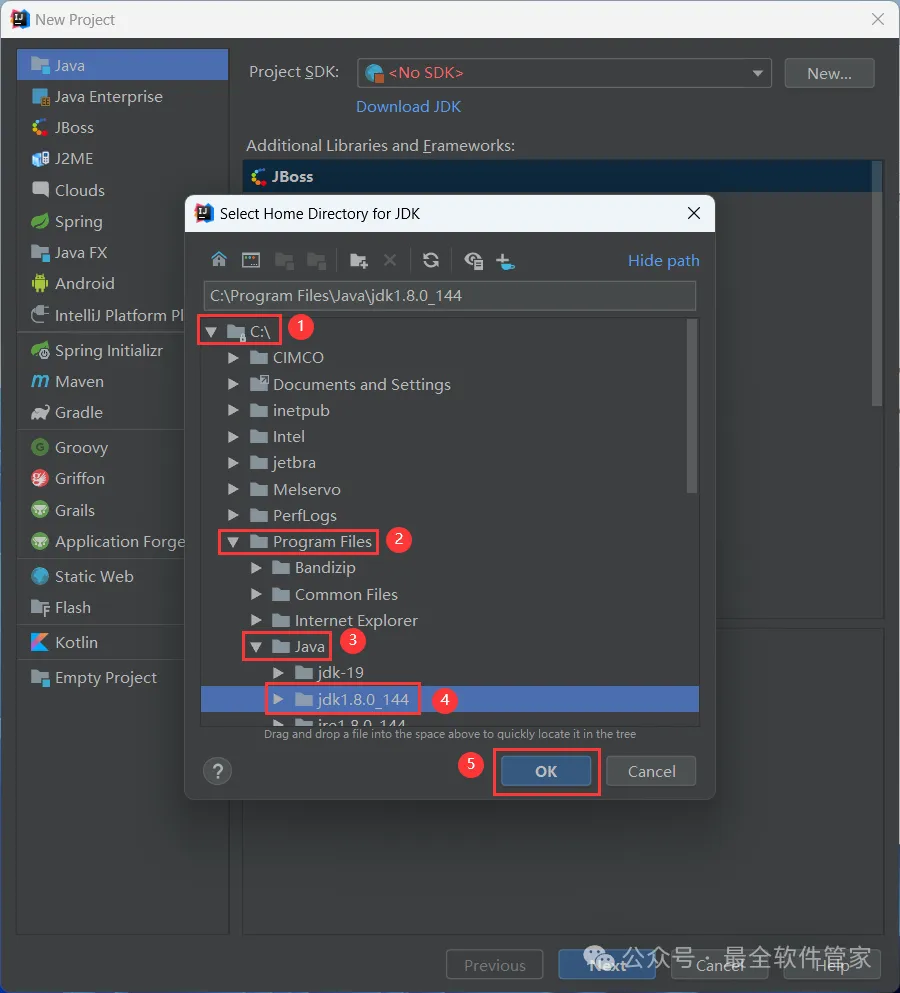Viewport: 900px width, 993px height.
Task: Click the help question mark button
Action: 217,771
